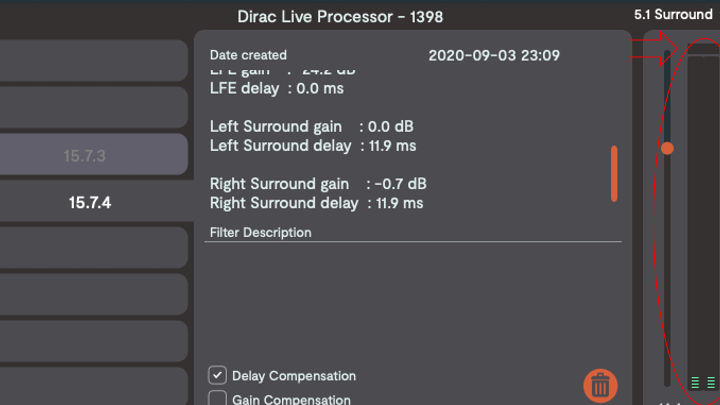Click the Right Surround gain readout

(x=318, y=184)
